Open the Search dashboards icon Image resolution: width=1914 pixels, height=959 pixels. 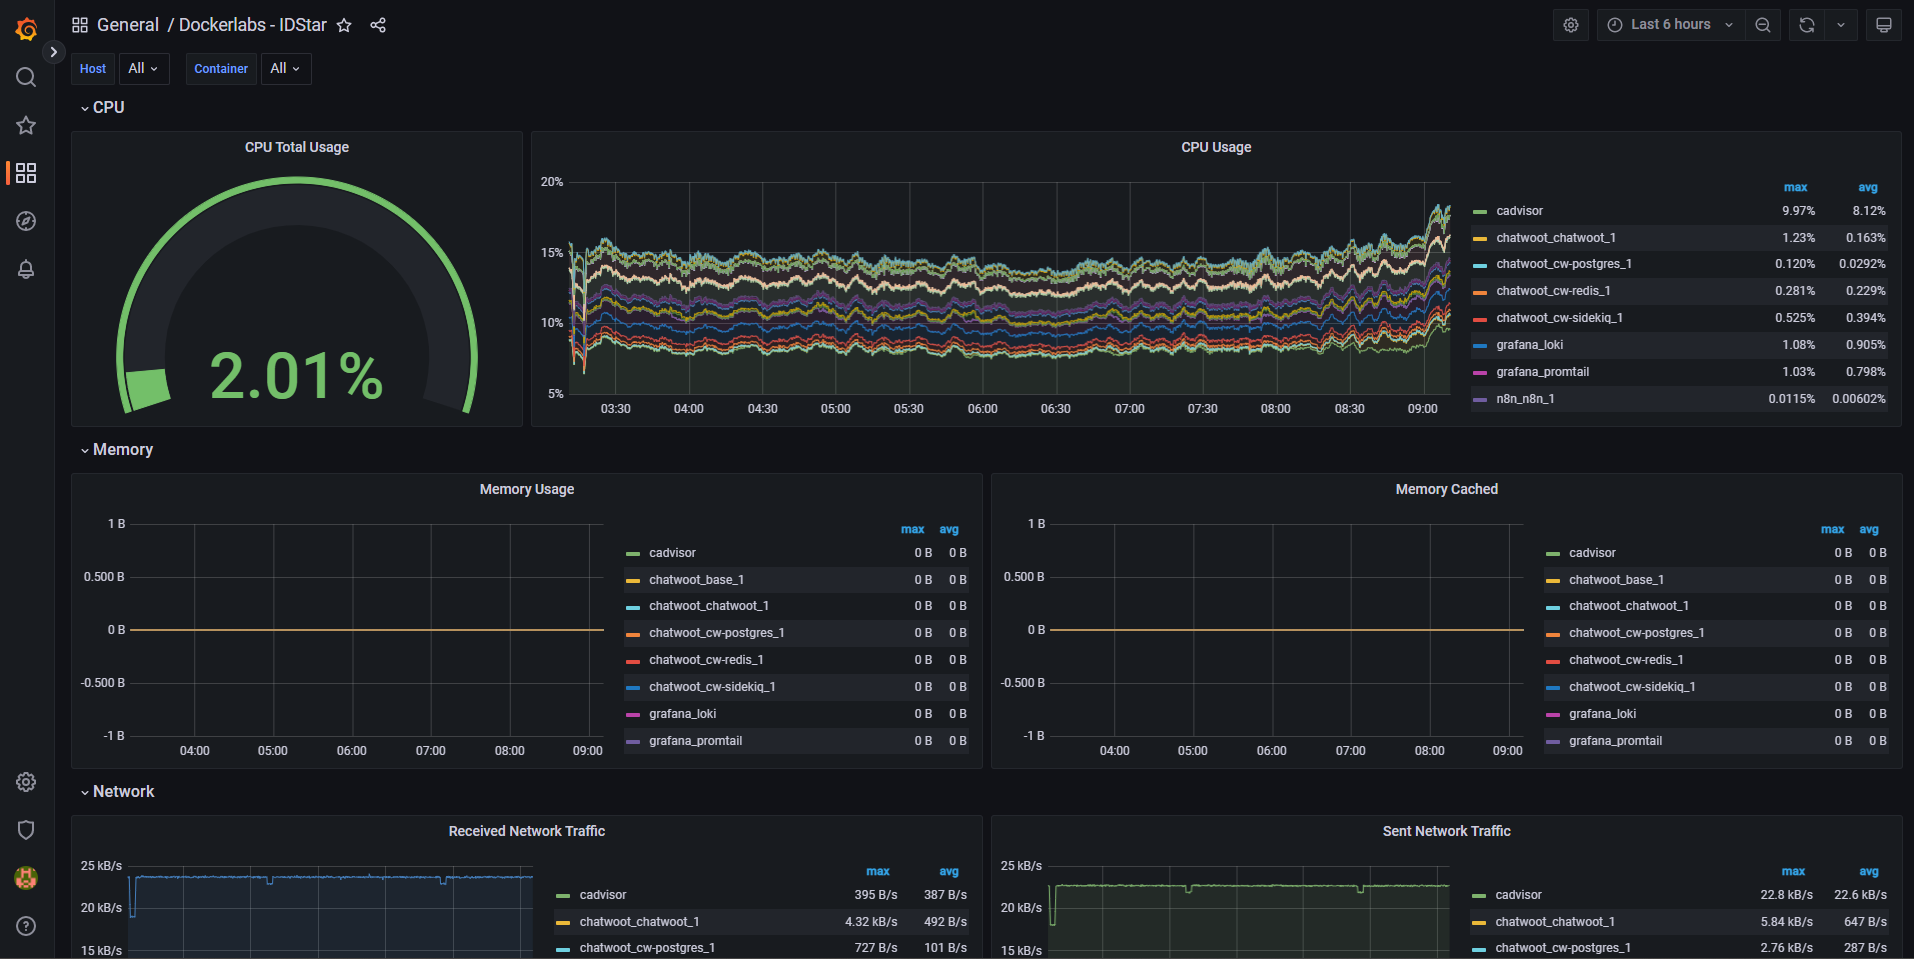(26, 77)
